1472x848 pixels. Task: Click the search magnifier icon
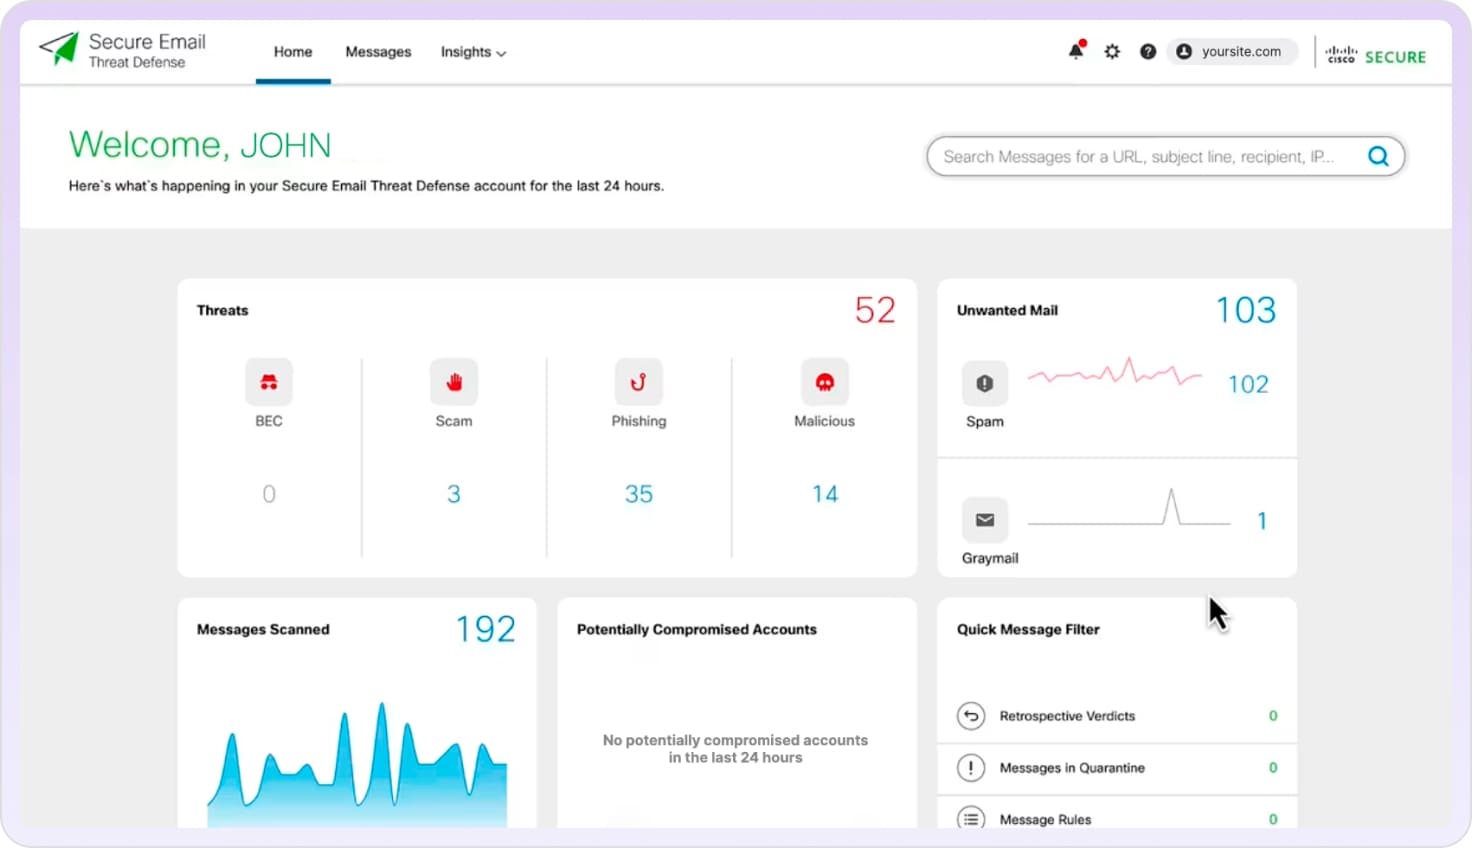pyautogui.click(x=1378, y=156)
